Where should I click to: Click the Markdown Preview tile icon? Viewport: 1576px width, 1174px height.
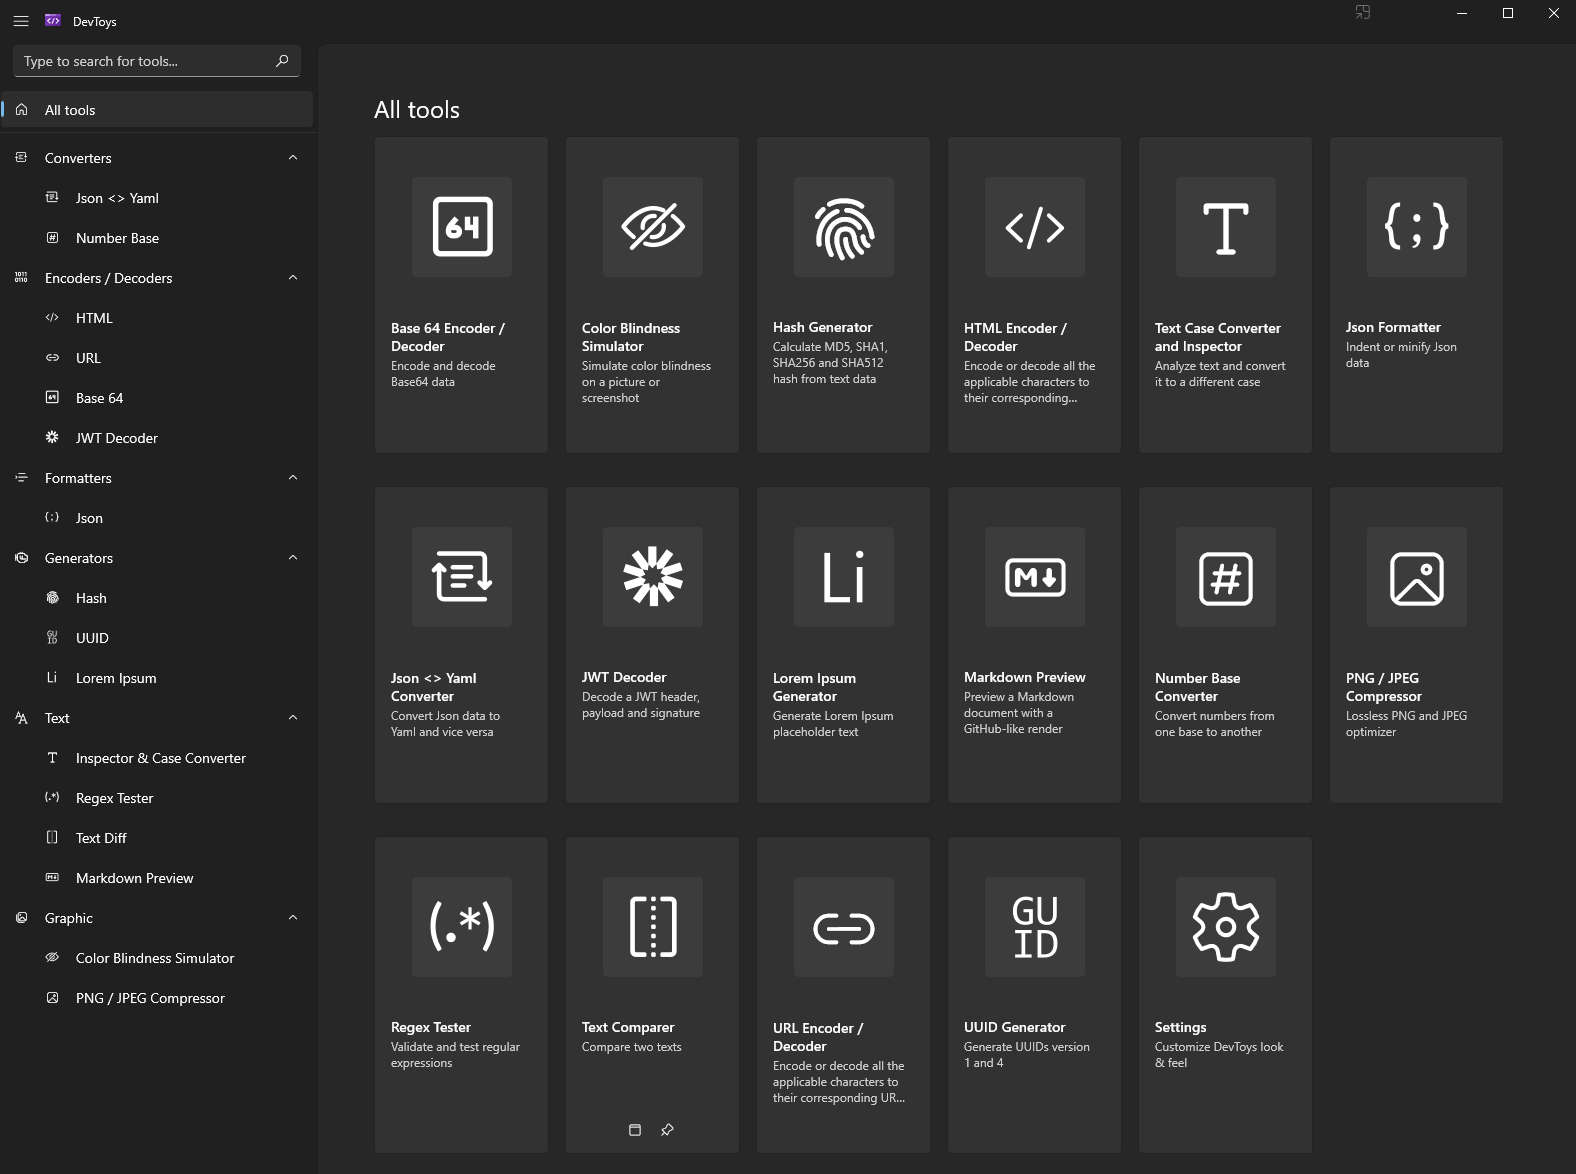click(x=1035, y=577)
